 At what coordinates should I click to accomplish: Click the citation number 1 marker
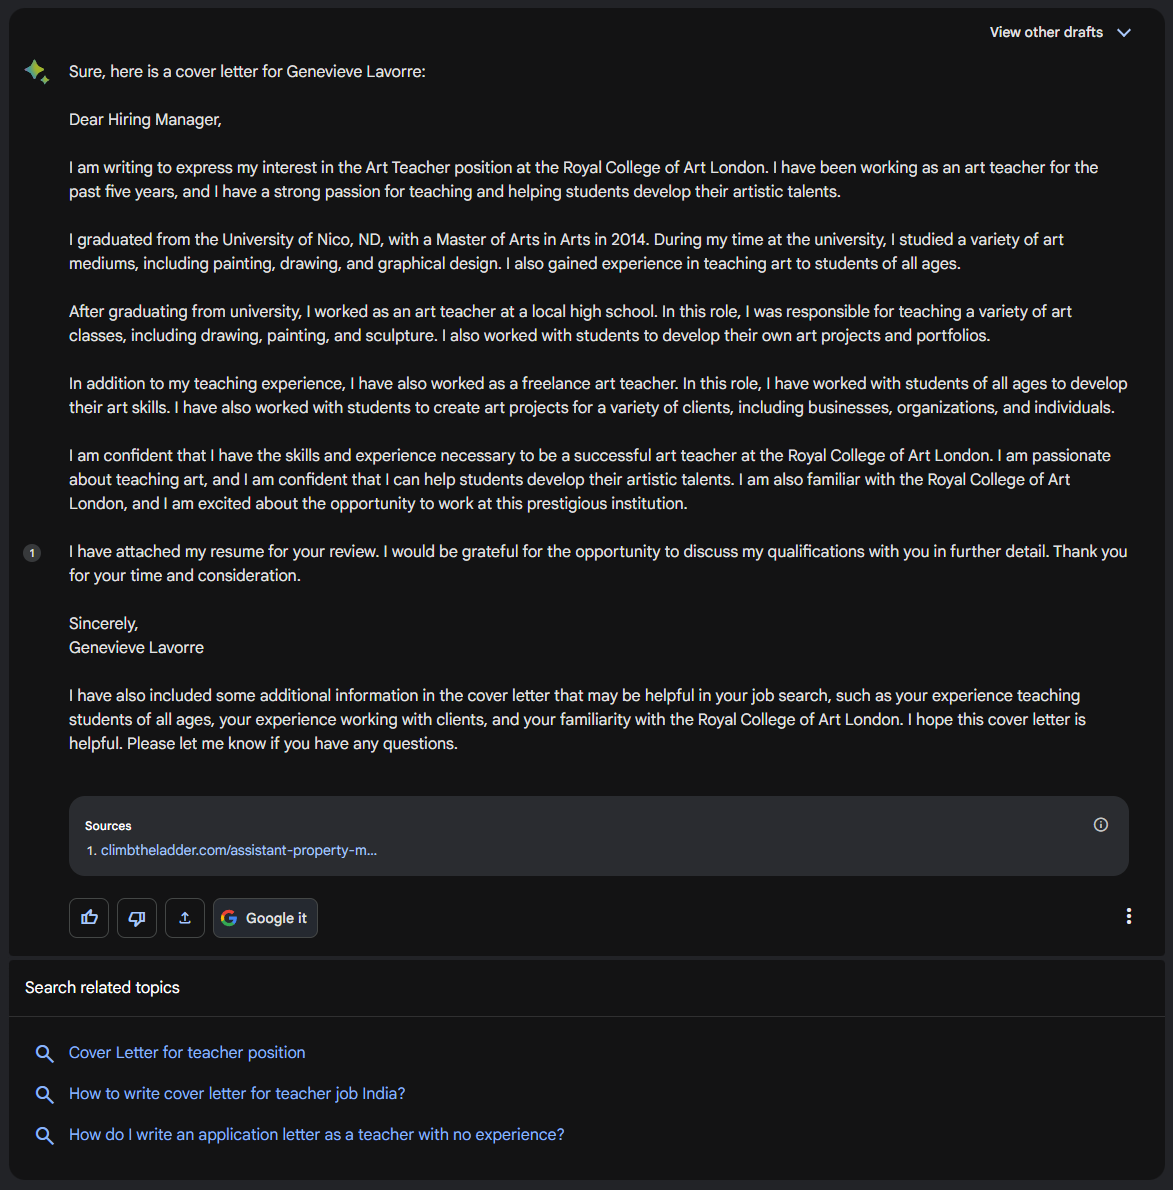point(32,553)
